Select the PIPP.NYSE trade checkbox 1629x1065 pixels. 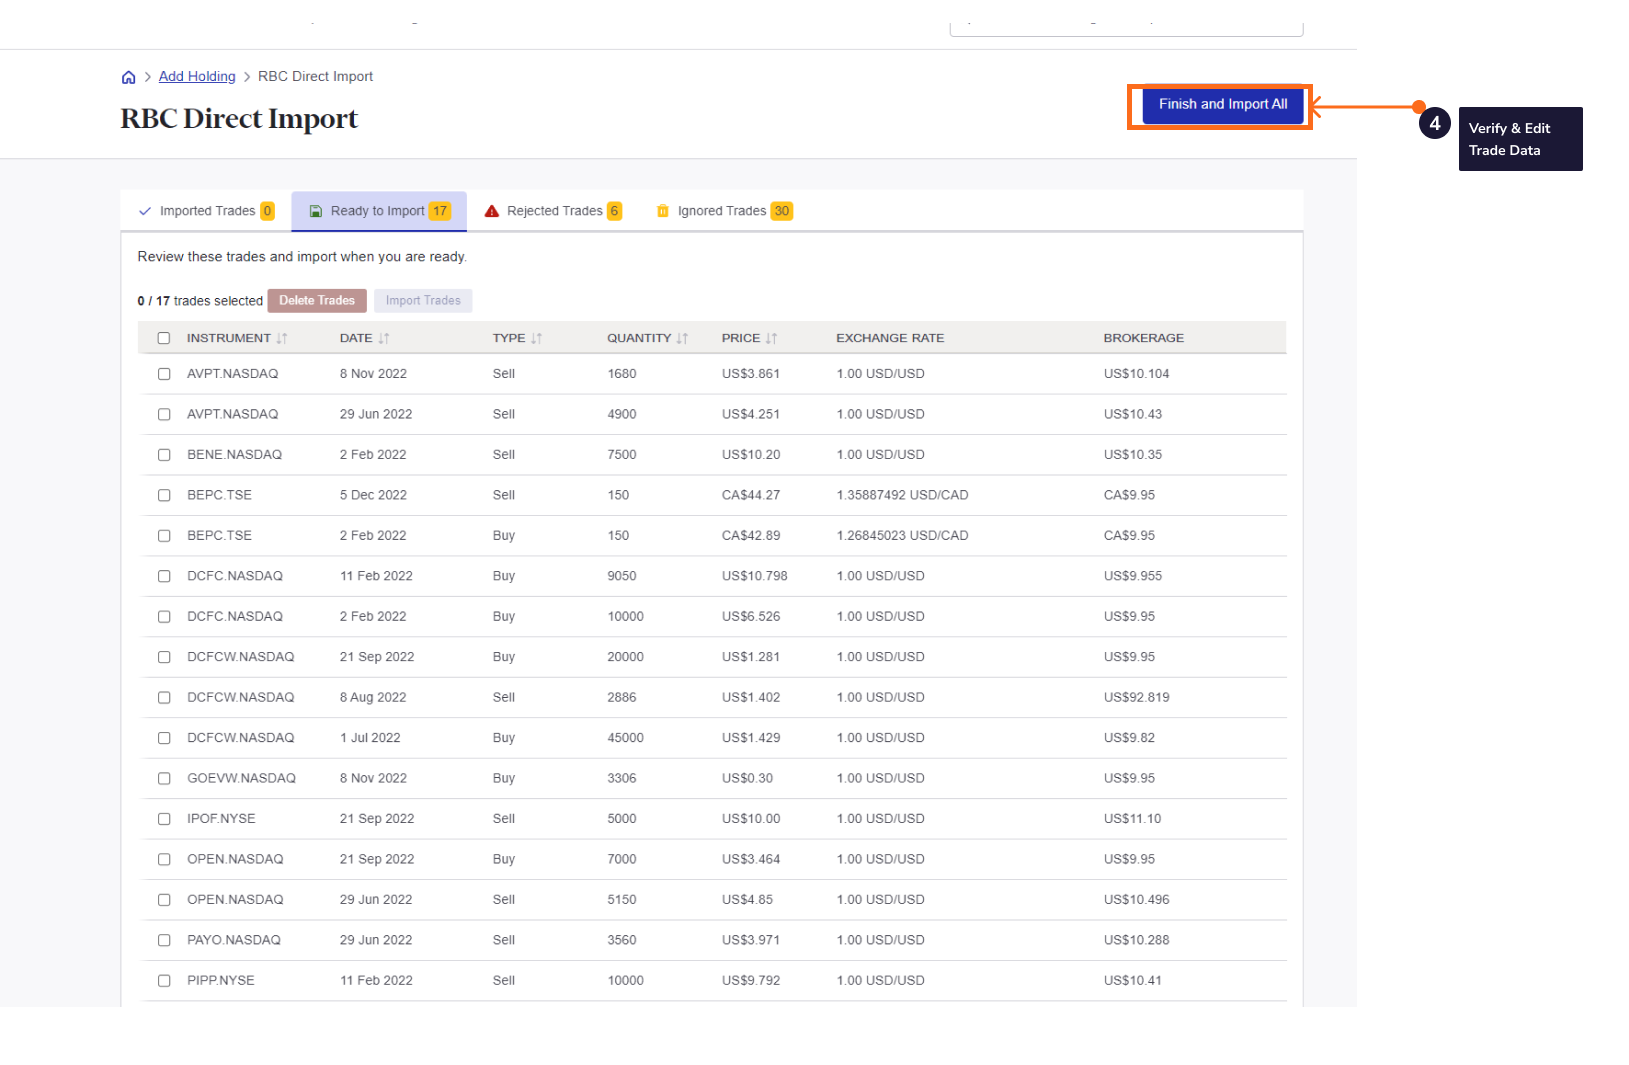pos(164,981)
